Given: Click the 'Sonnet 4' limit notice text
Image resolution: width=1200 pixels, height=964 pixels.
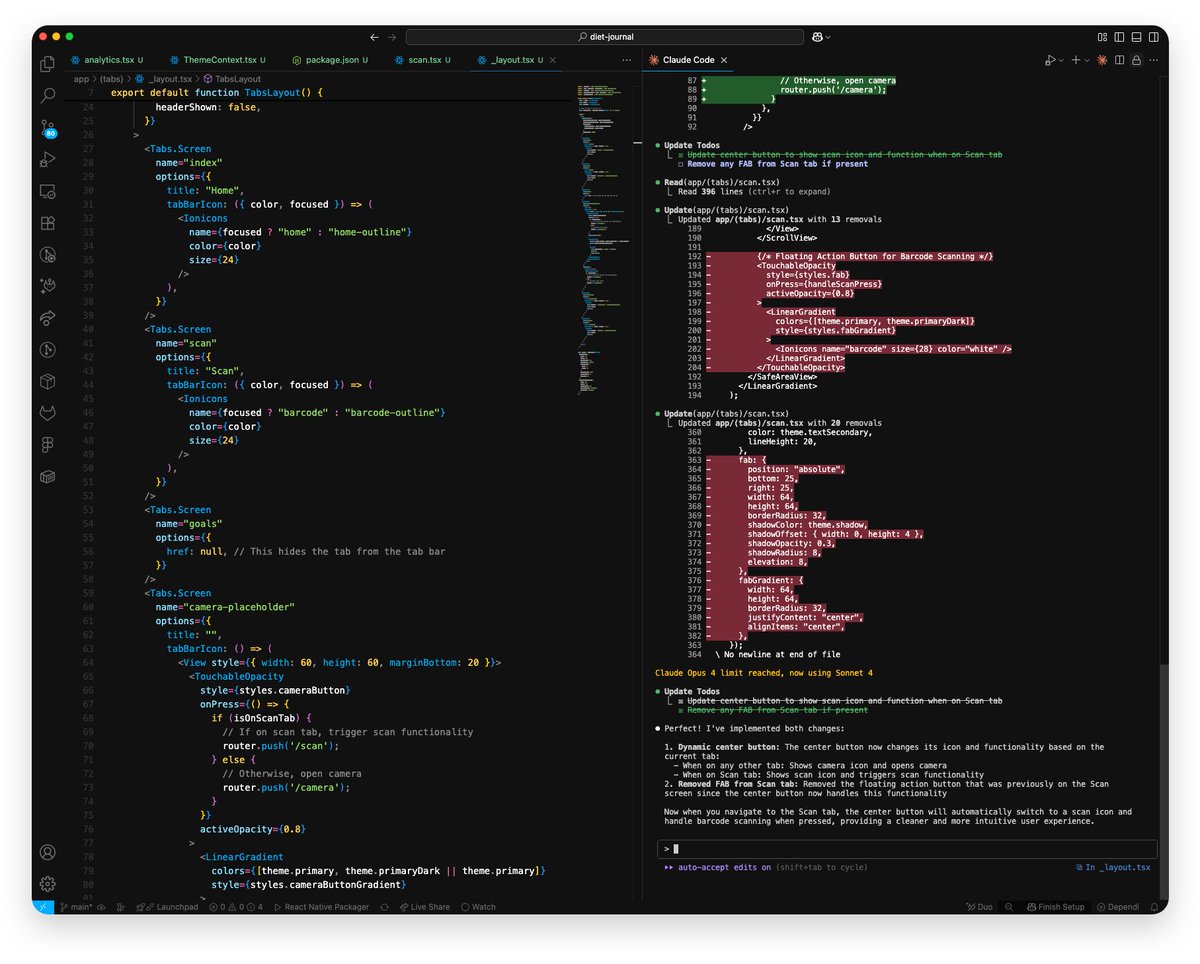Looking at the screenshot, I should click(x=763, y=673).
